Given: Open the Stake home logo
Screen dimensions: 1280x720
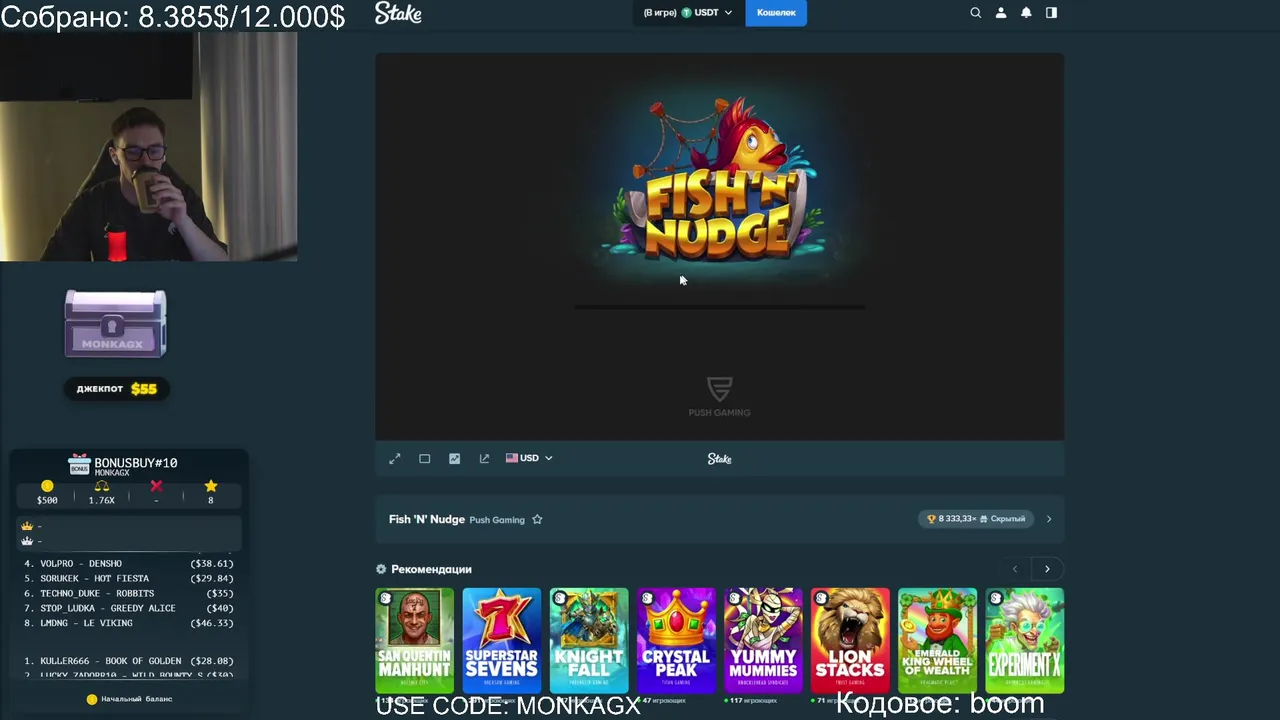Looking at the screenshot, I should click(x=398, y=13).
